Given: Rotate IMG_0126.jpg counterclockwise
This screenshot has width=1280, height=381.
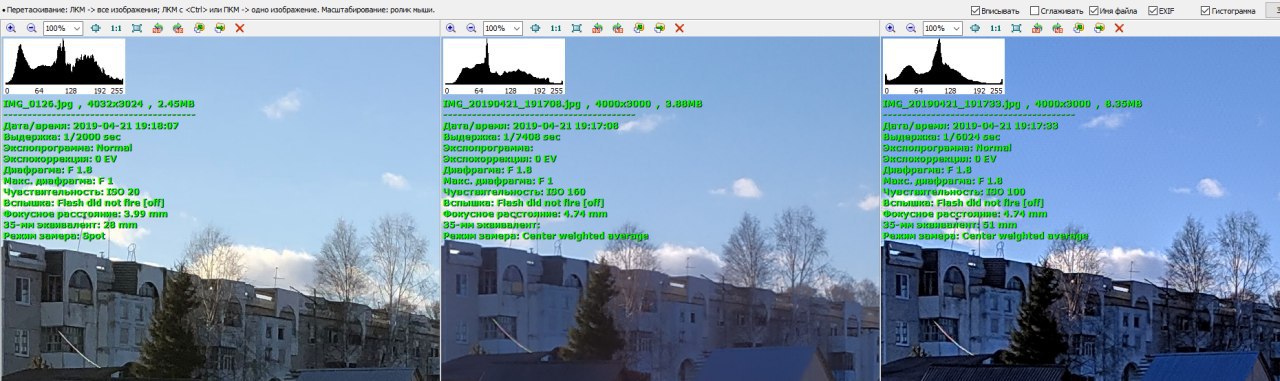Looking at the screenshot, I should click(157, 28).
